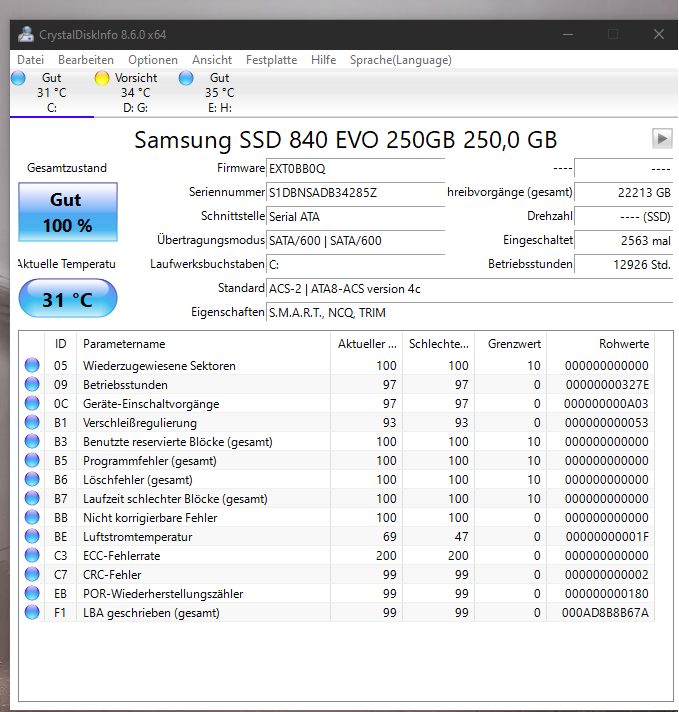Open the Hilfe menu
679x712 pixels.
323,60
